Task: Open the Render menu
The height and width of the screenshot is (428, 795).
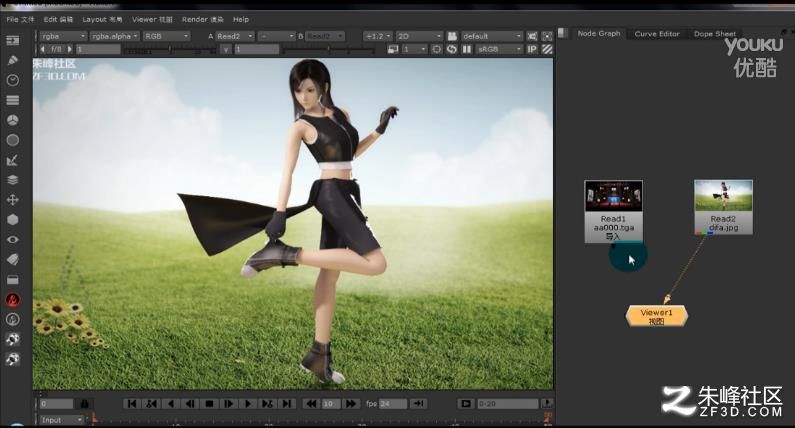Action: tap(202, 19)
